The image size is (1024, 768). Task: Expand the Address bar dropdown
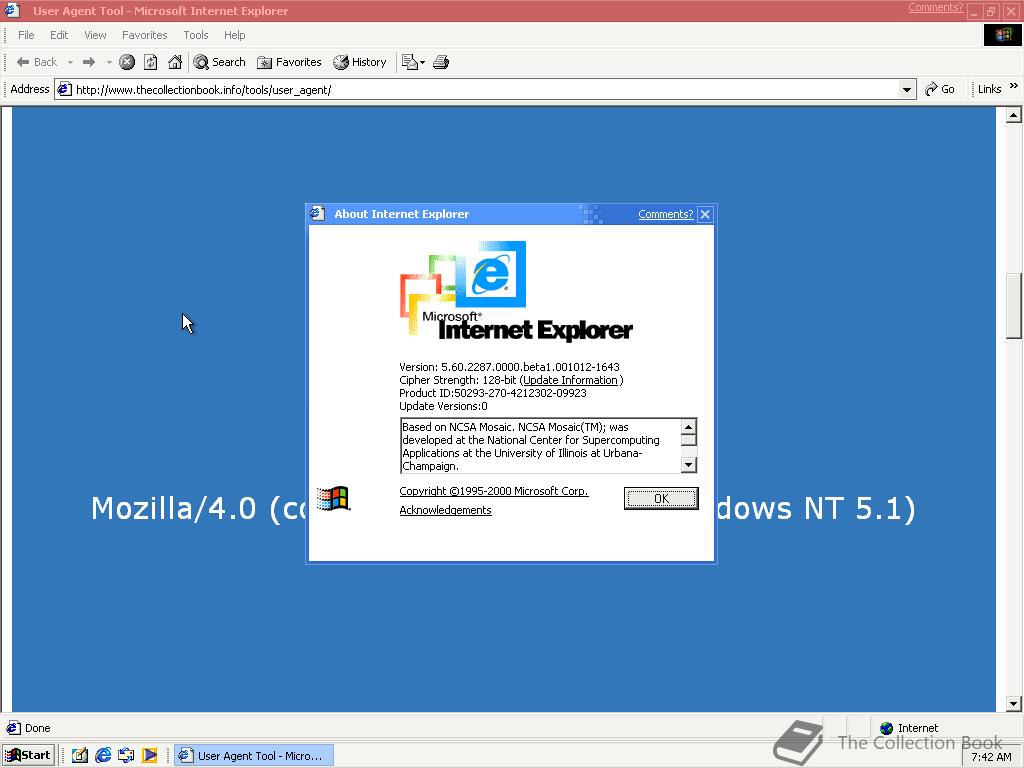pyautogui.click(x=907, y=89)
